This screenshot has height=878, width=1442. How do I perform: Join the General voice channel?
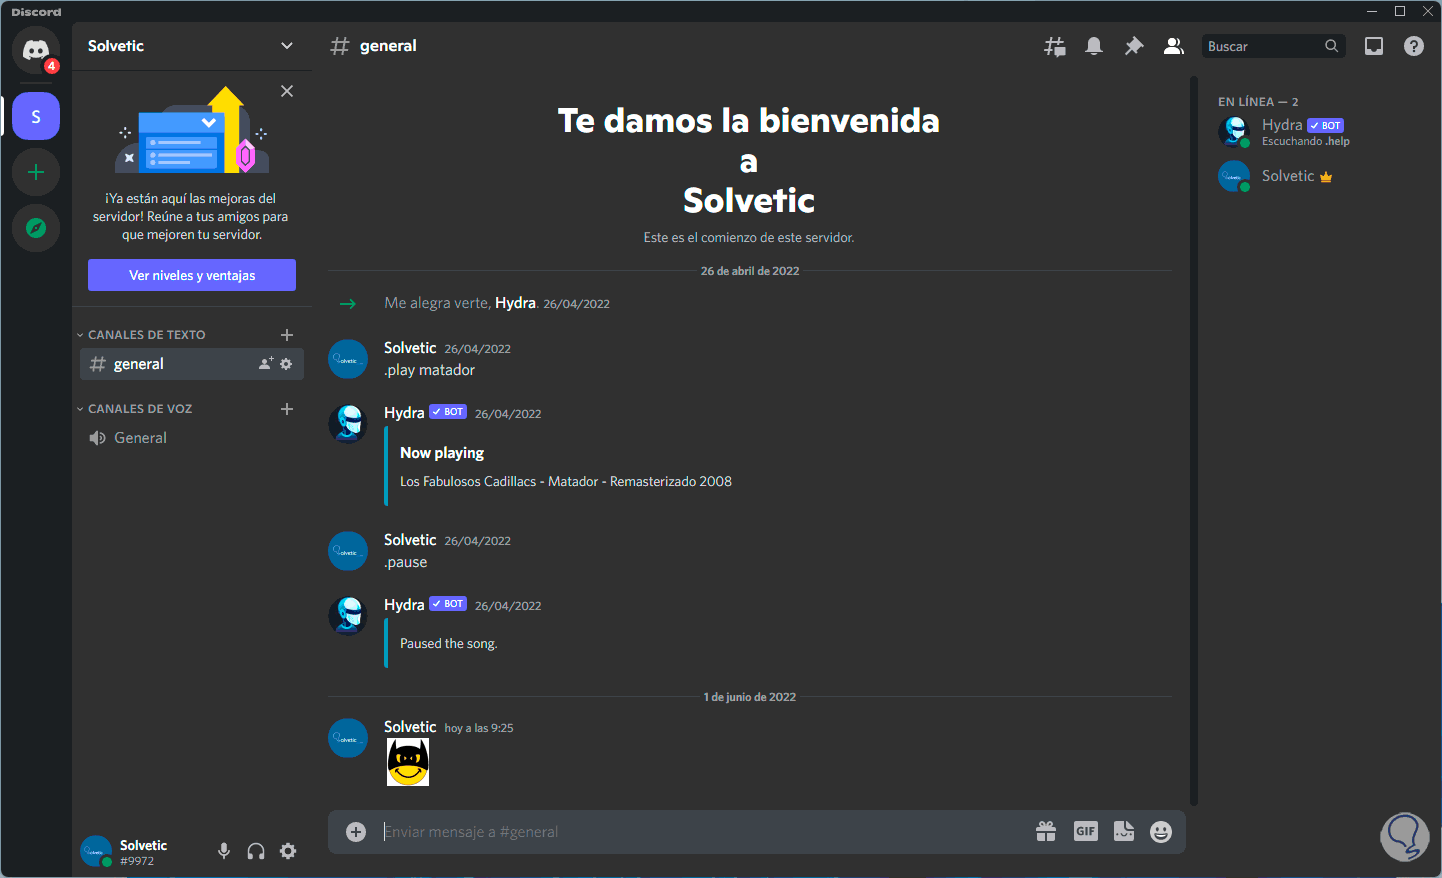[x=192, y=438]
